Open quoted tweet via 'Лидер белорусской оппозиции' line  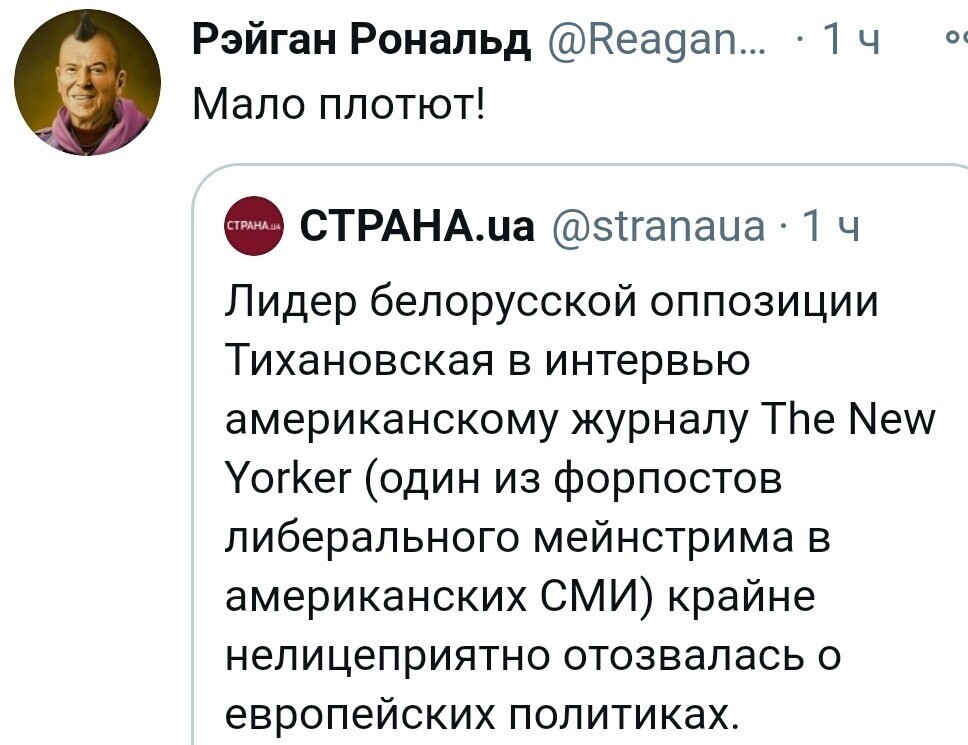tap(551, 303)
